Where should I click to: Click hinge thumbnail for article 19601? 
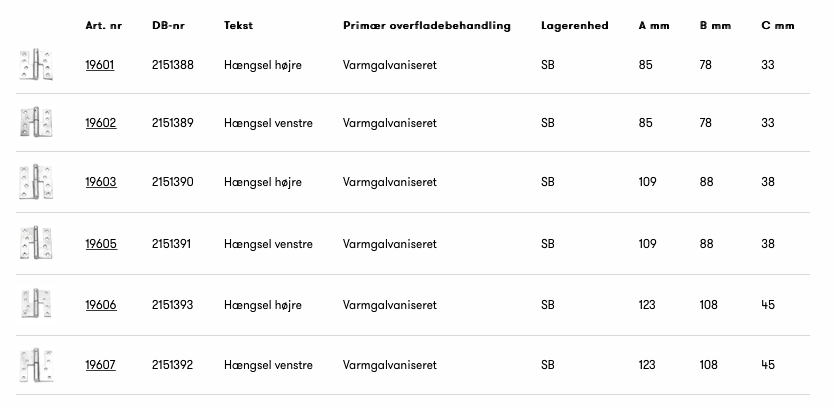point(37,65)
